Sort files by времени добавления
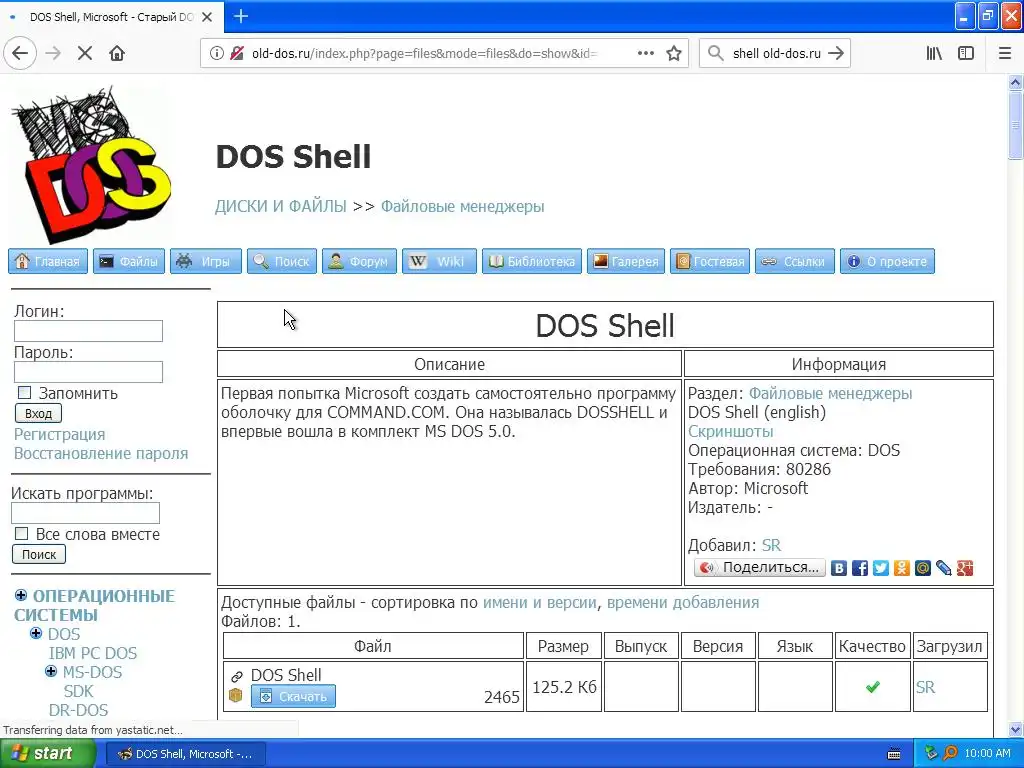 (x=682, y=603)
